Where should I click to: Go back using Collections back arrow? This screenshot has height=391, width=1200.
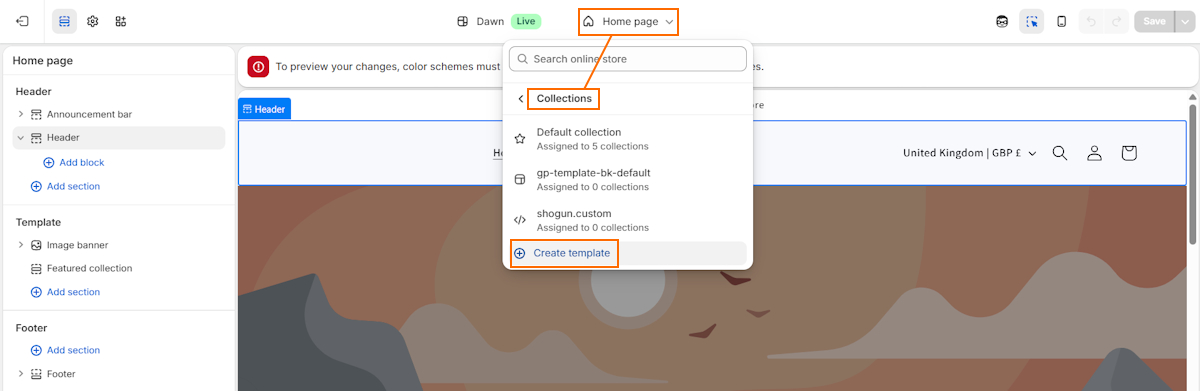point(520,99)
